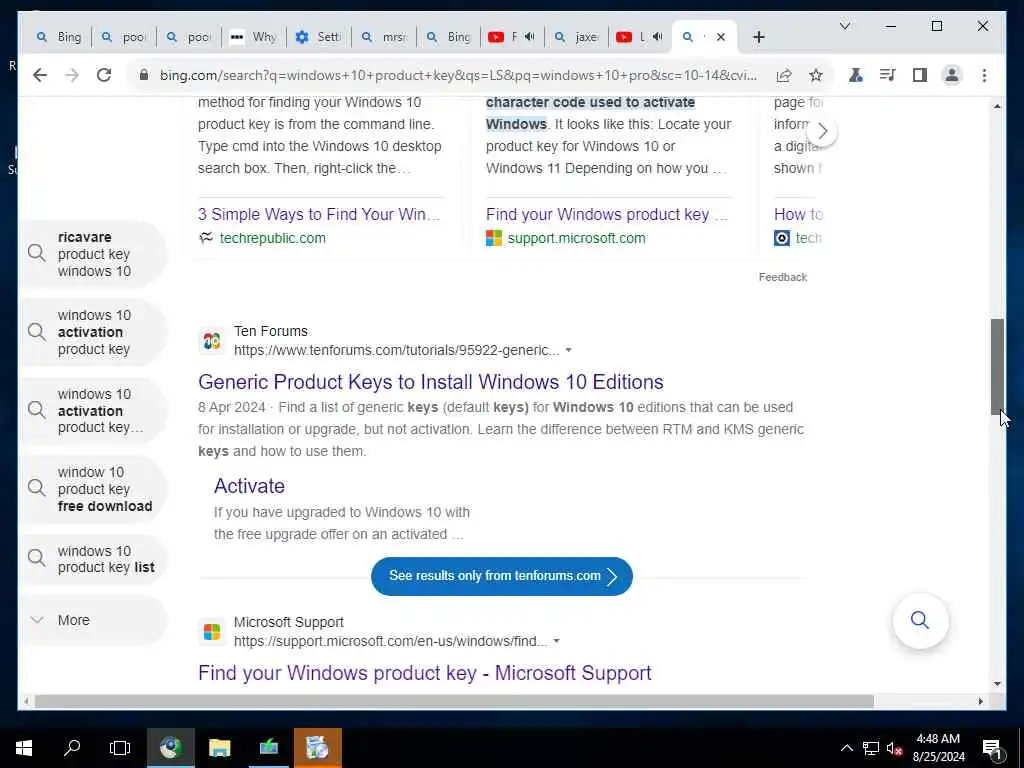Viewport: 1024px width, 768px height.
Task: Click the Ten Forums favicon
Action: point(212,341)
